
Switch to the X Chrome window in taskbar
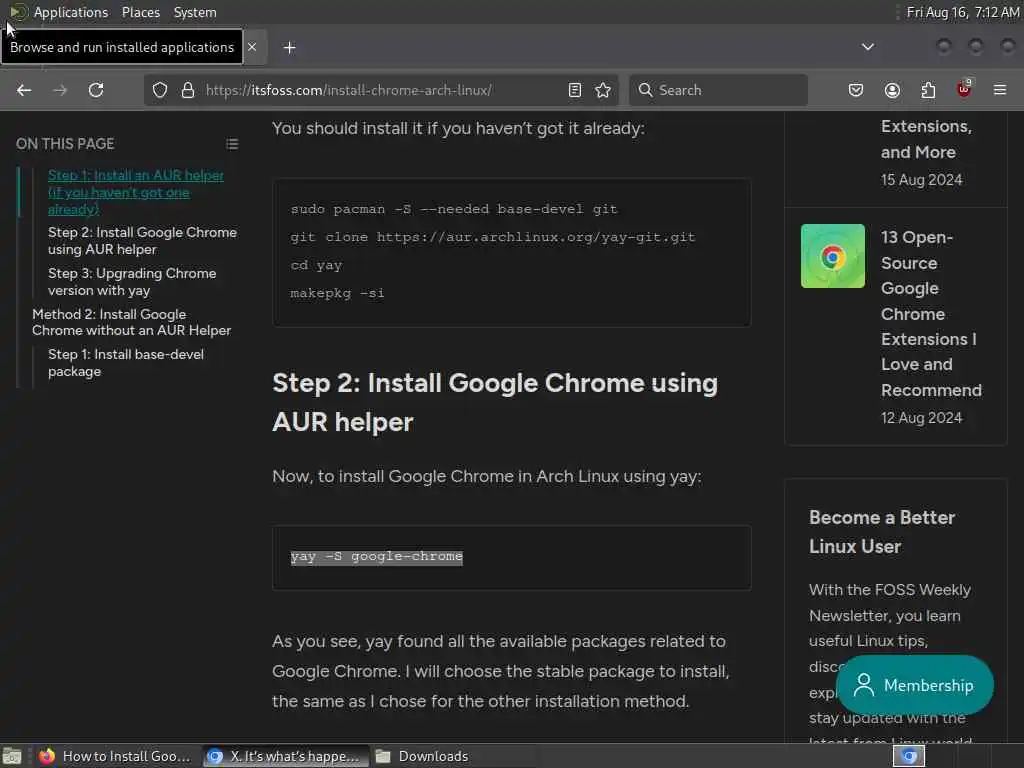[286, 756]
